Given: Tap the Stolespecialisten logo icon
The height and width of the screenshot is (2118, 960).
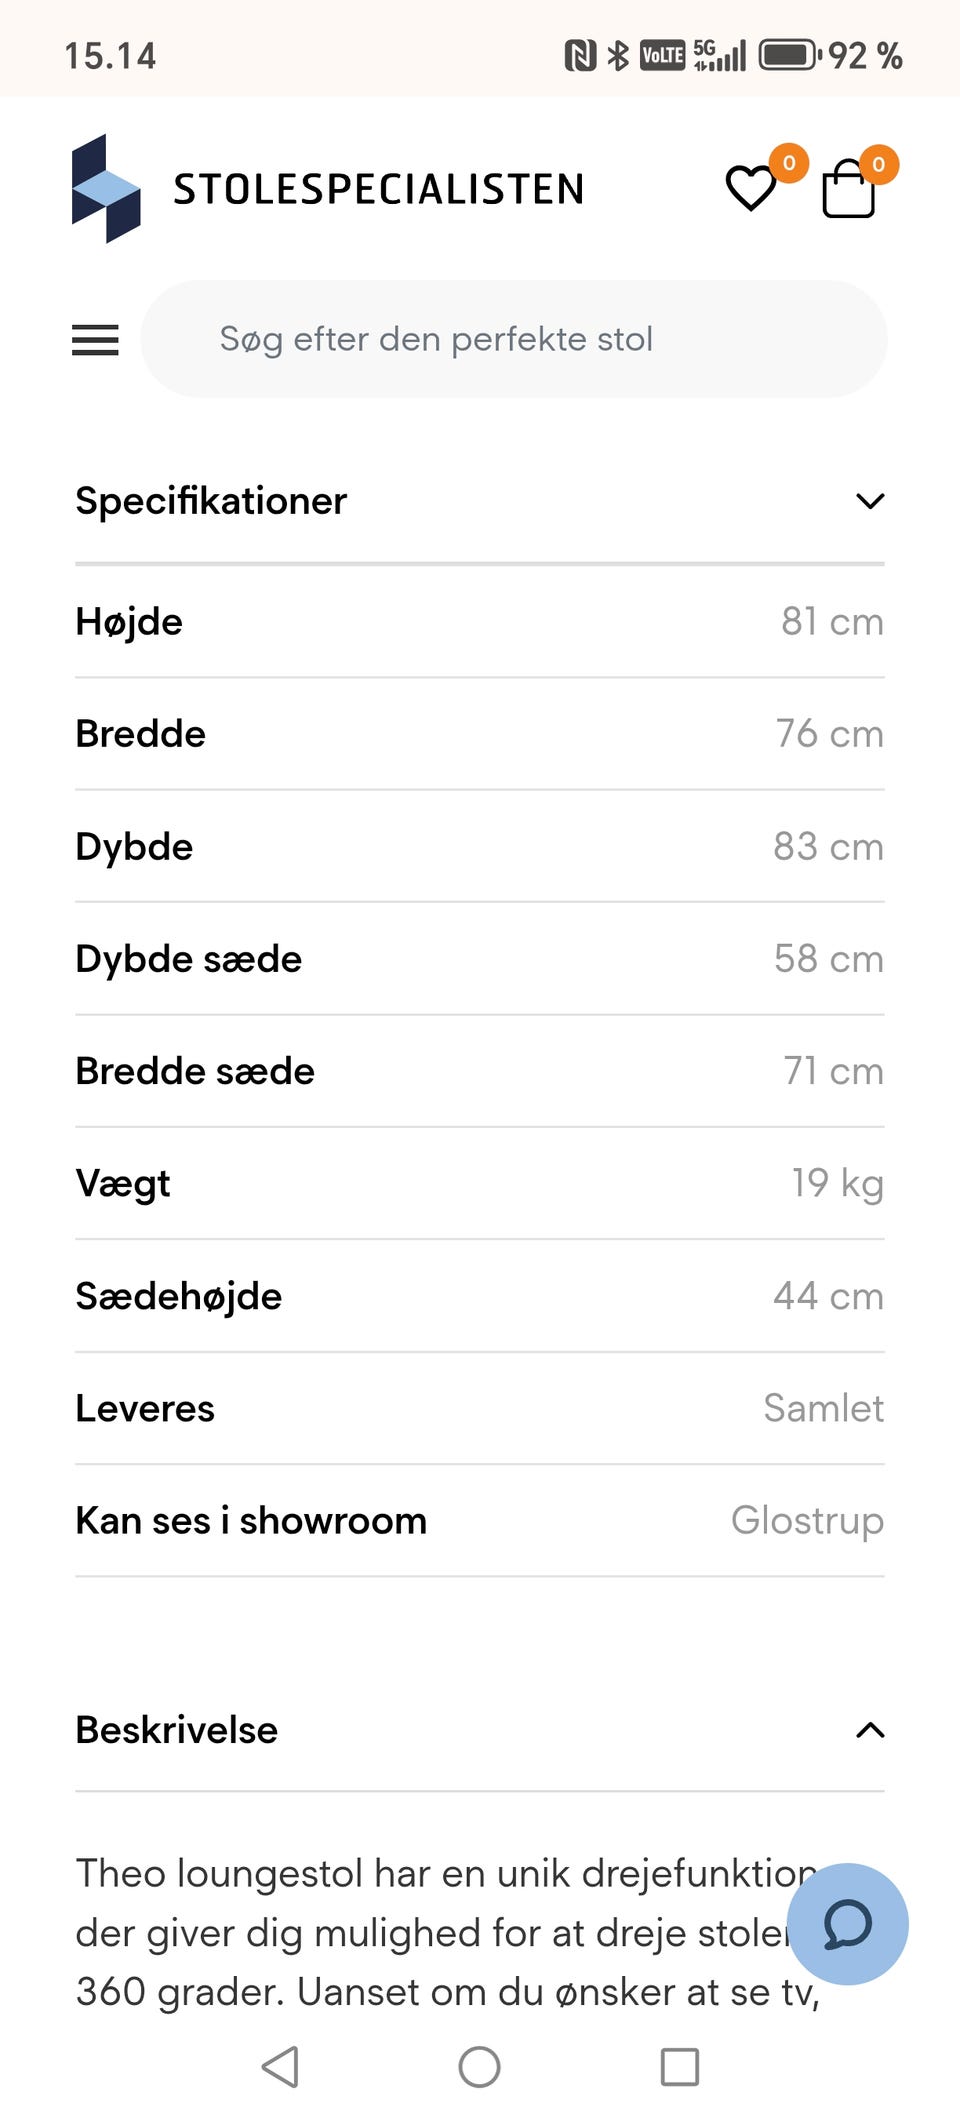Looking at the screenshot, I should coord(106,188).
